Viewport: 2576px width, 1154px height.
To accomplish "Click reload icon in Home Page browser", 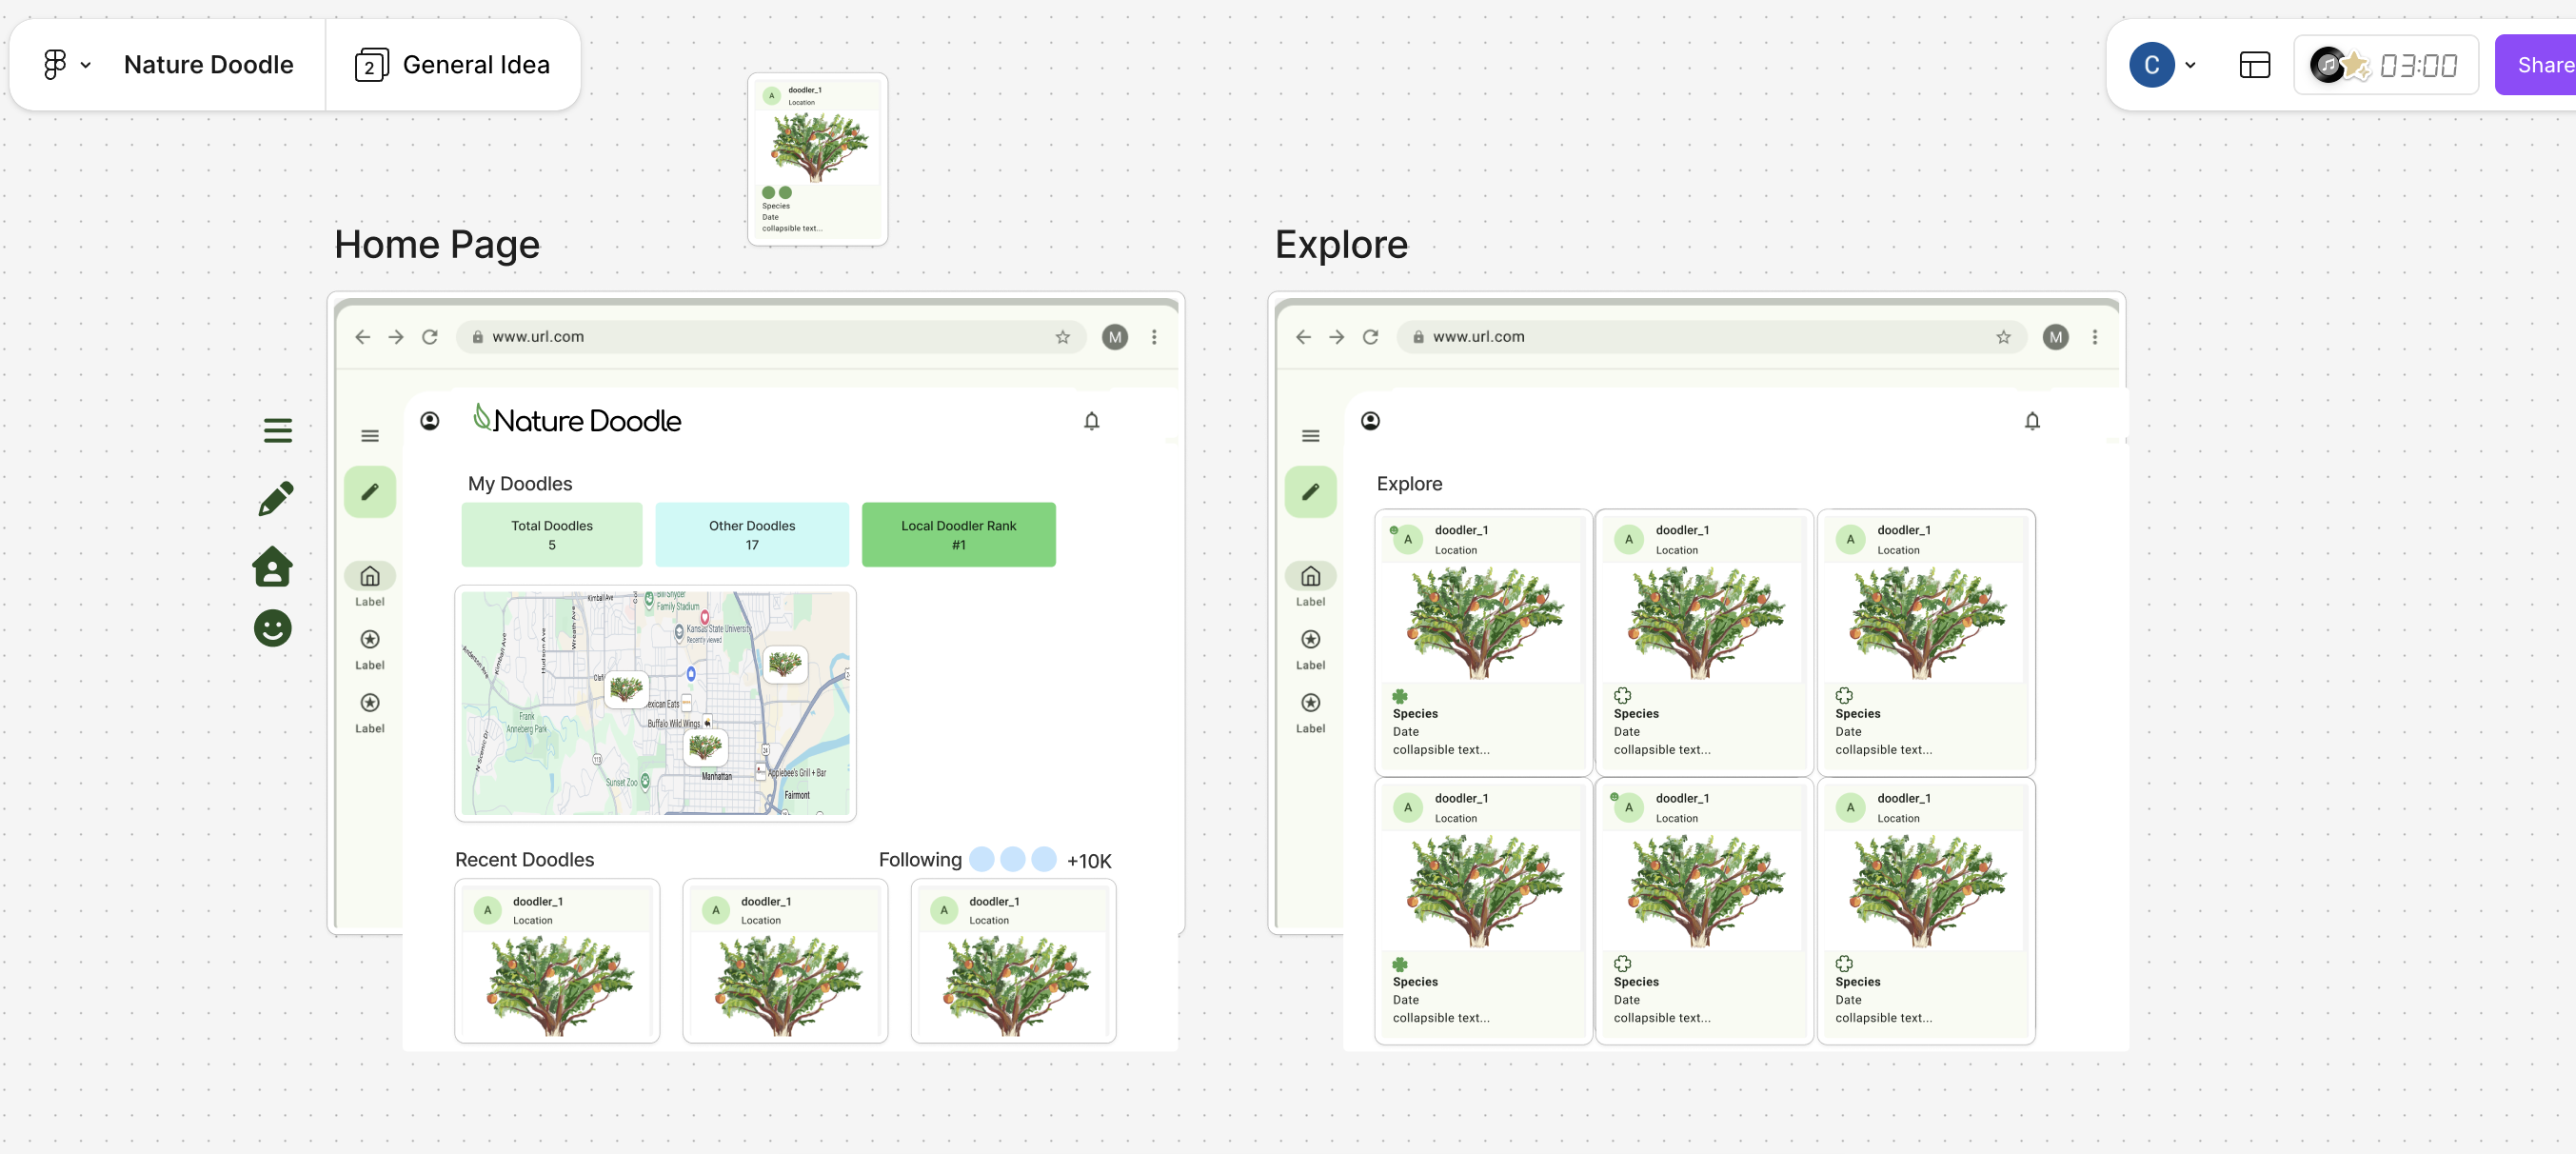I will coord(430,337).
